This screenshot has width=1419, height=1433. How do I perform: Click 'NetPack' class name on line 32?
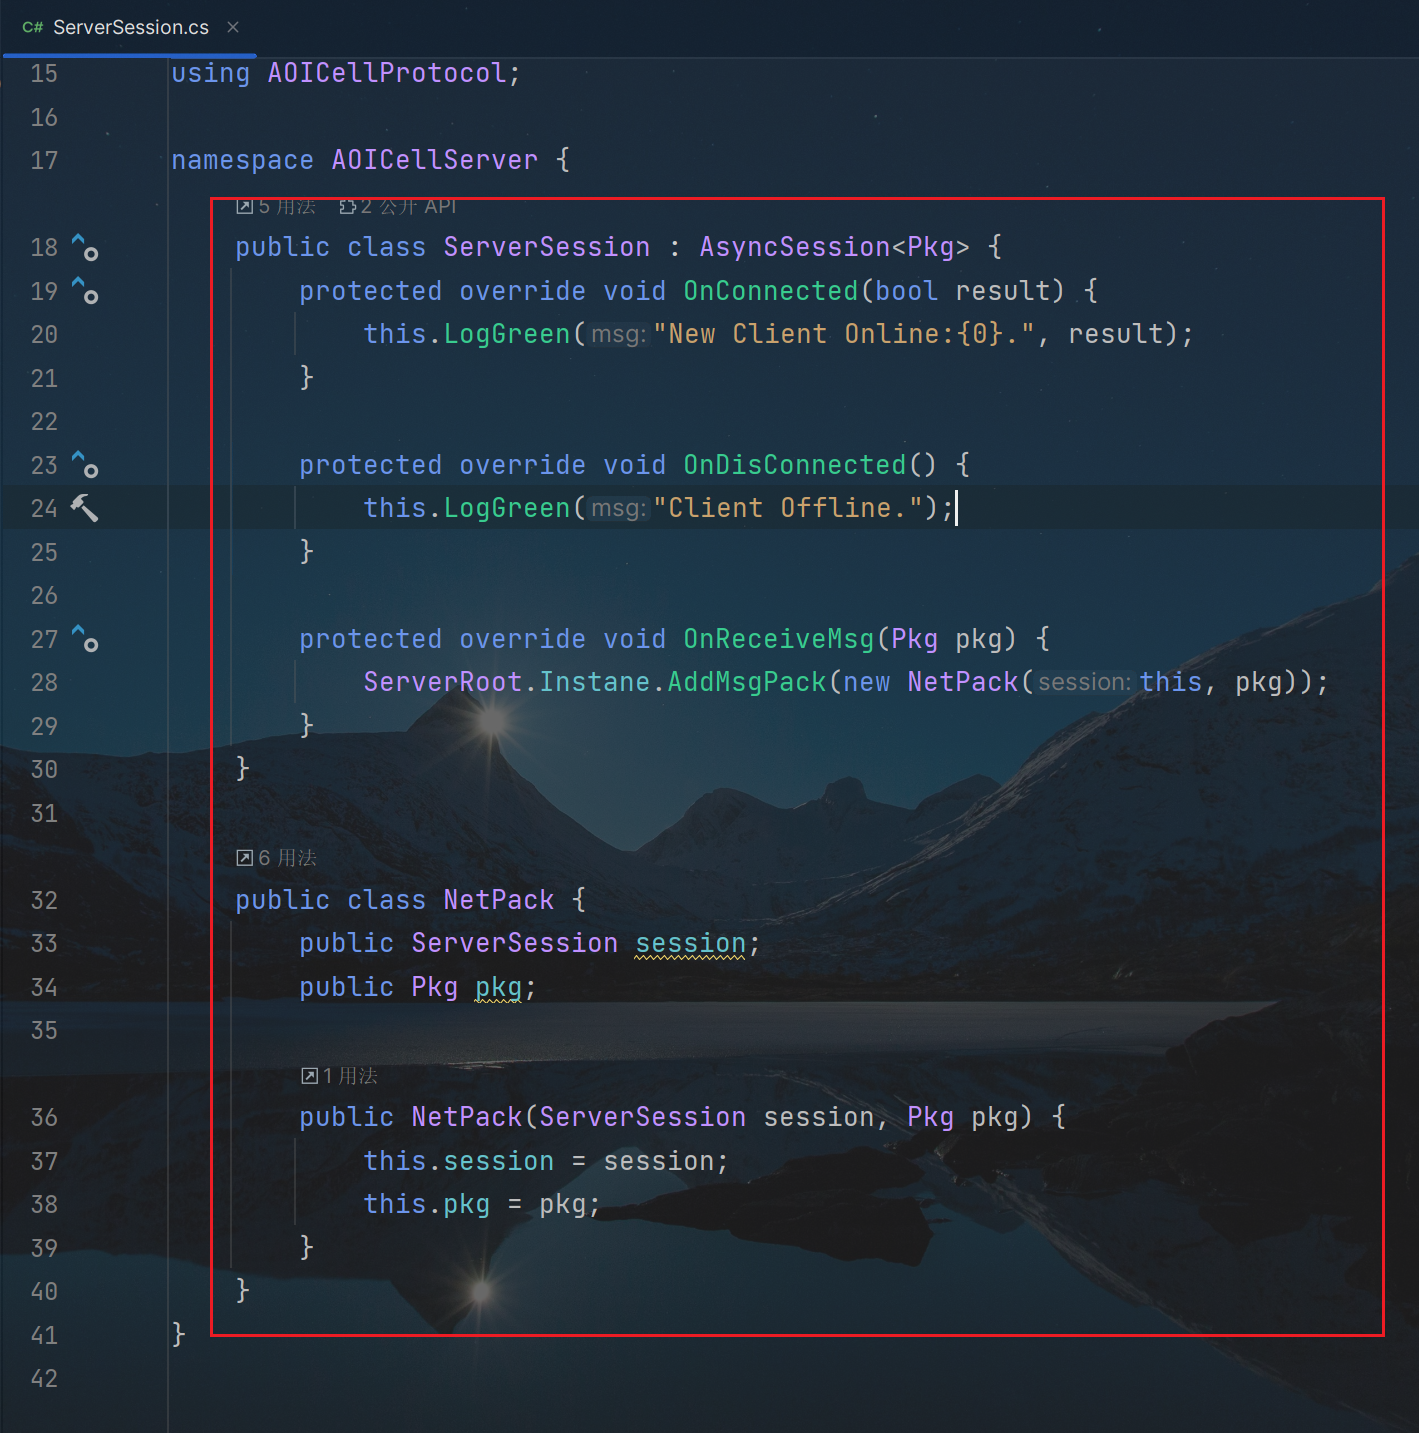point(499,900)
